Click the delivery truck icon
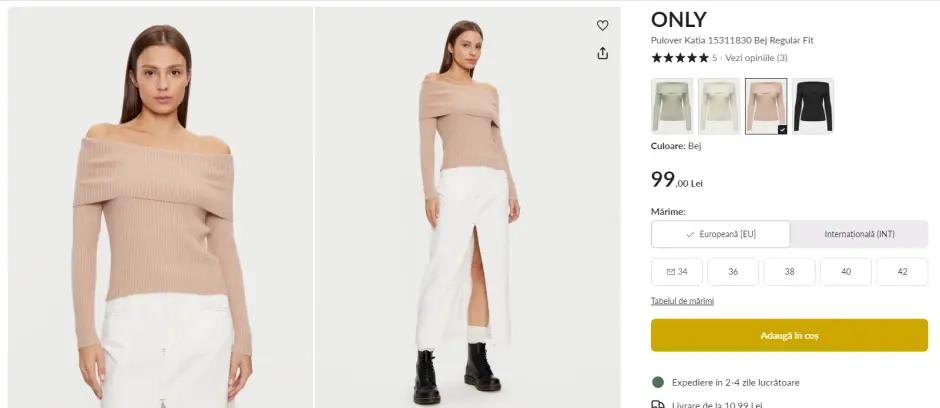The image size is (940, 408). tap(658, 404)
